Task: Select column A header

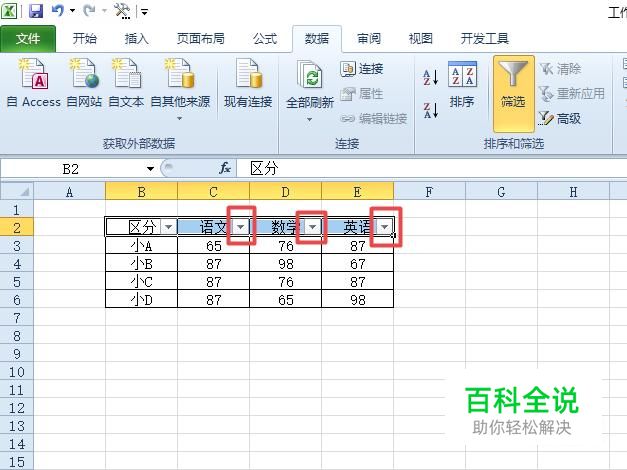Action: [x=69, y=192]
